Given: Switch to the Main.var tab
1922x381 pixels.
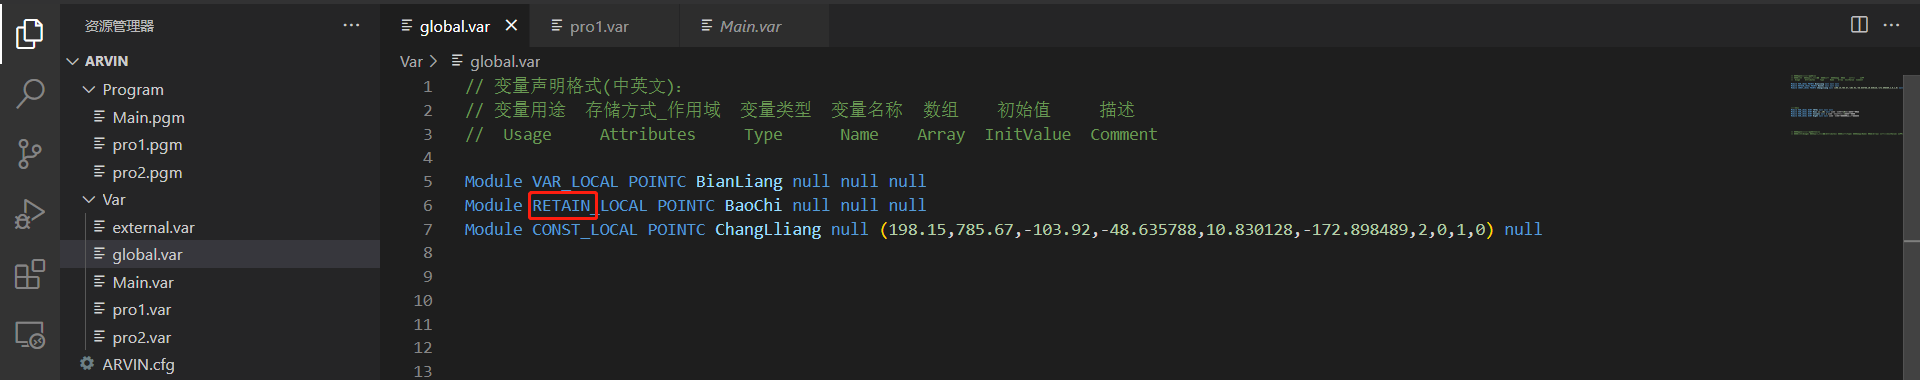Looking at the screenshot, I should 750,26.
